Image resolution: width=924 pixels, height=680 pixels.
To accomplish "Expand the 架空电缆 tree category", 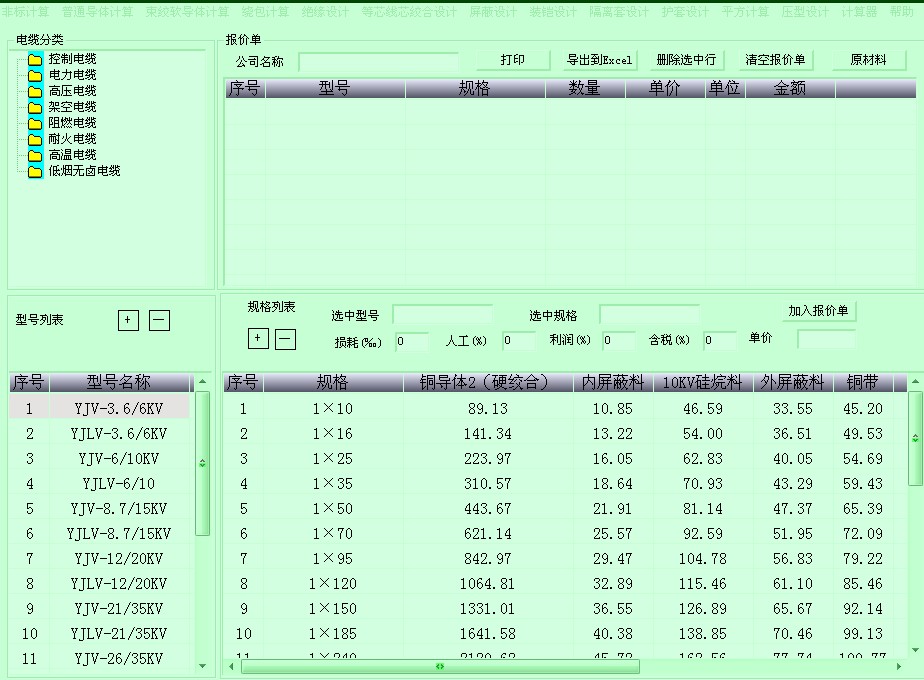I will pyautogui.click(x=72, y=107).
